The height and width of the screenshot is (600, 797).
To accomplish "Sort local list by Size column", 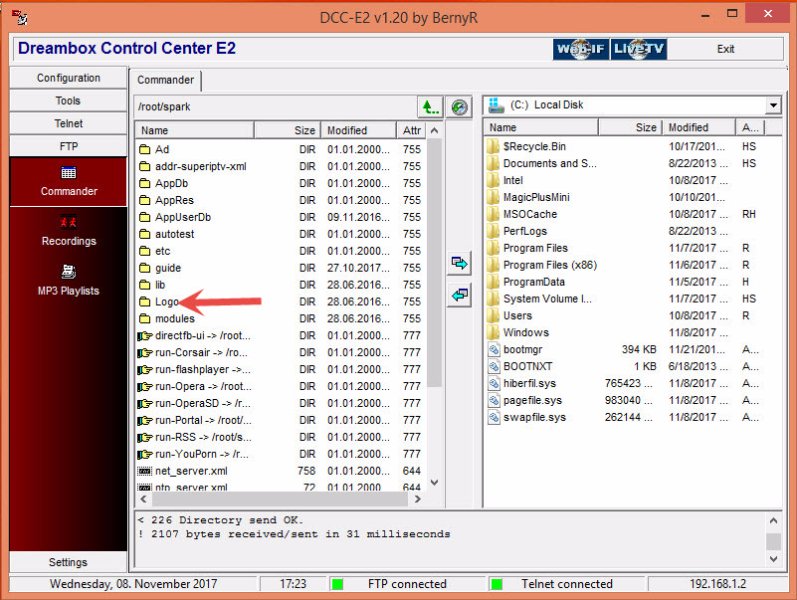I will coord(630,128).
